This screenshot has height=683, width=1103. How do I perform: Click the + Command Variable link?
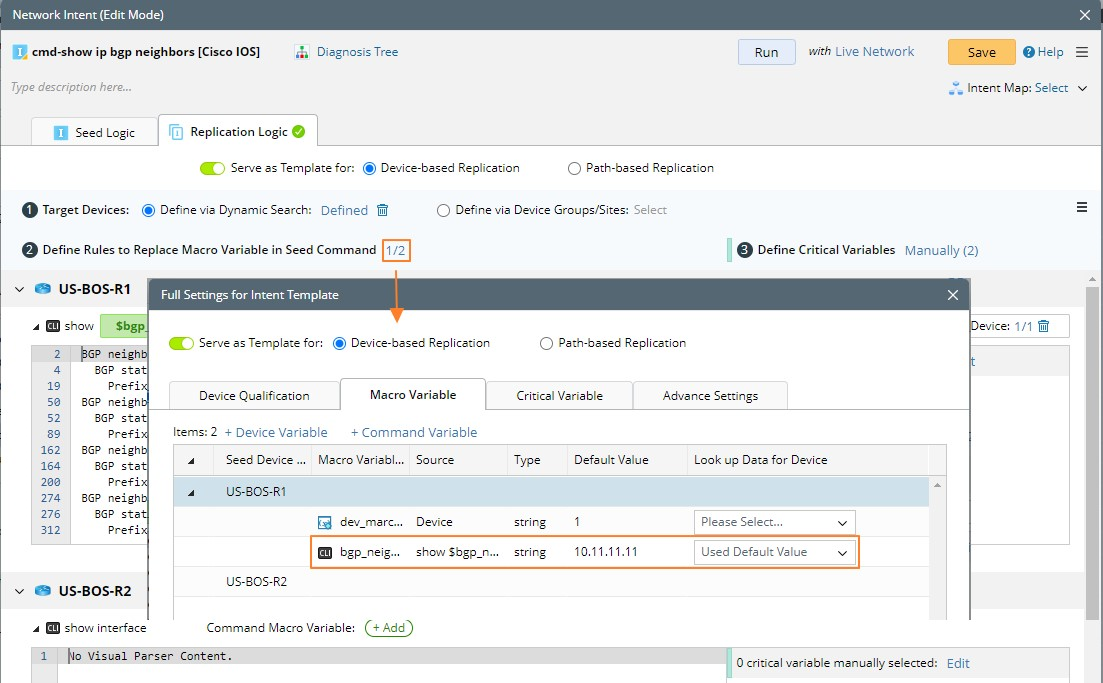414,433
